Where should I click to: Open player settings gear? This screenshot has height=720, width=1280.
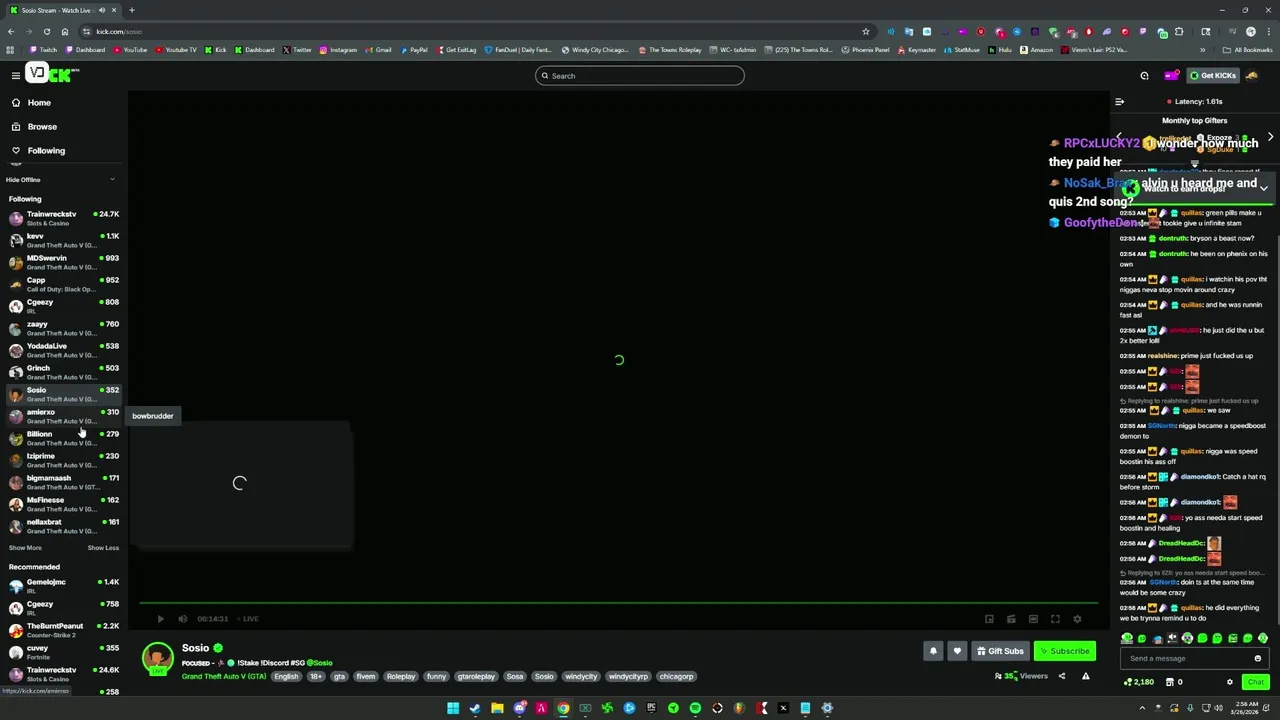point(1077,619)
